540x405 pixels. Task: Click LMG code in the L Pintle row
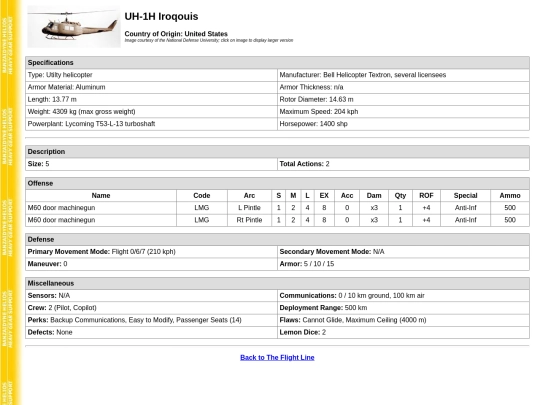pyautogui.click(x=202, y=208)
